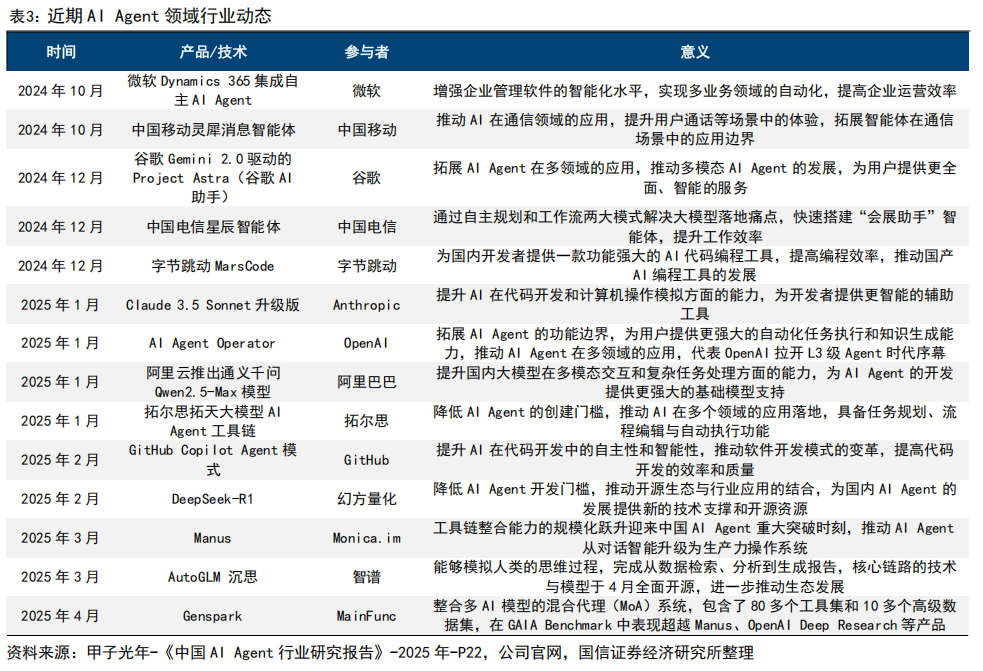Click the 时间 column header

61,52
